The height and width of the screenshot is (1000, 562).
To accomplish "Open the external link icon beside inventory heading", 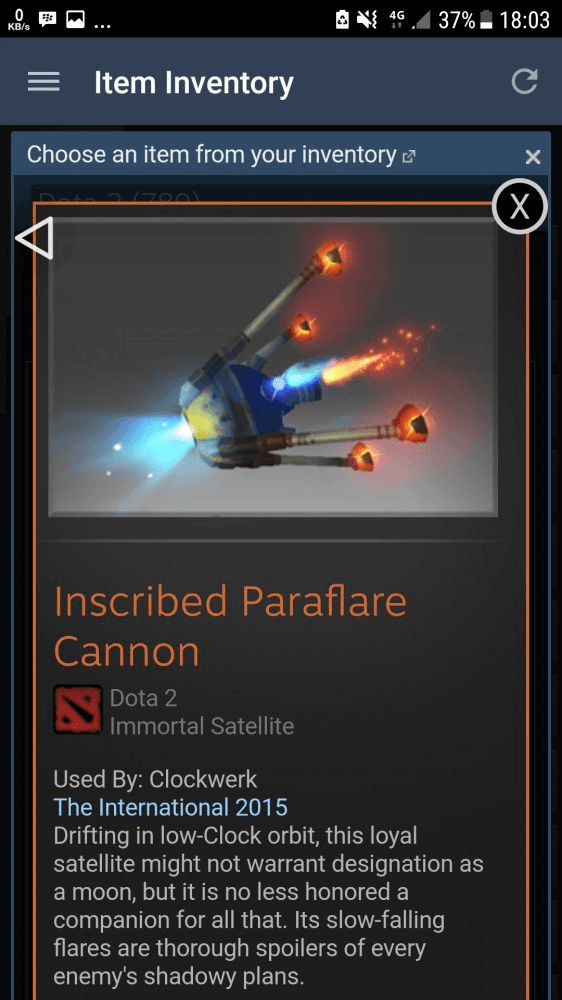I will [409, 156].
